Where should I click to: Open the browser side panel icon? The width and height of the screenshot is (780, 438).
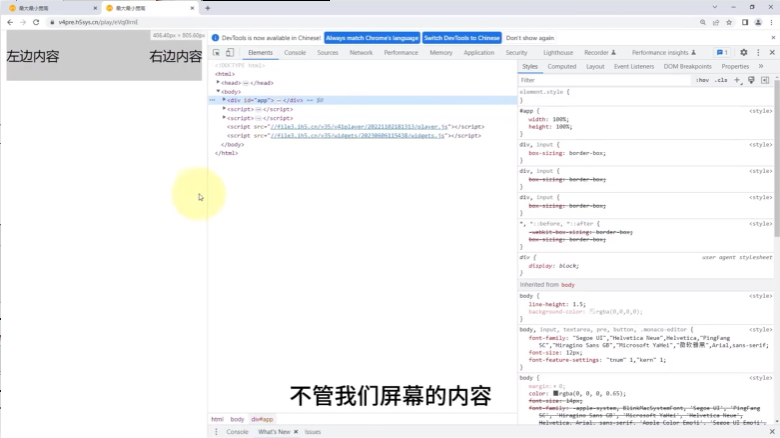[x=745, y=22]
